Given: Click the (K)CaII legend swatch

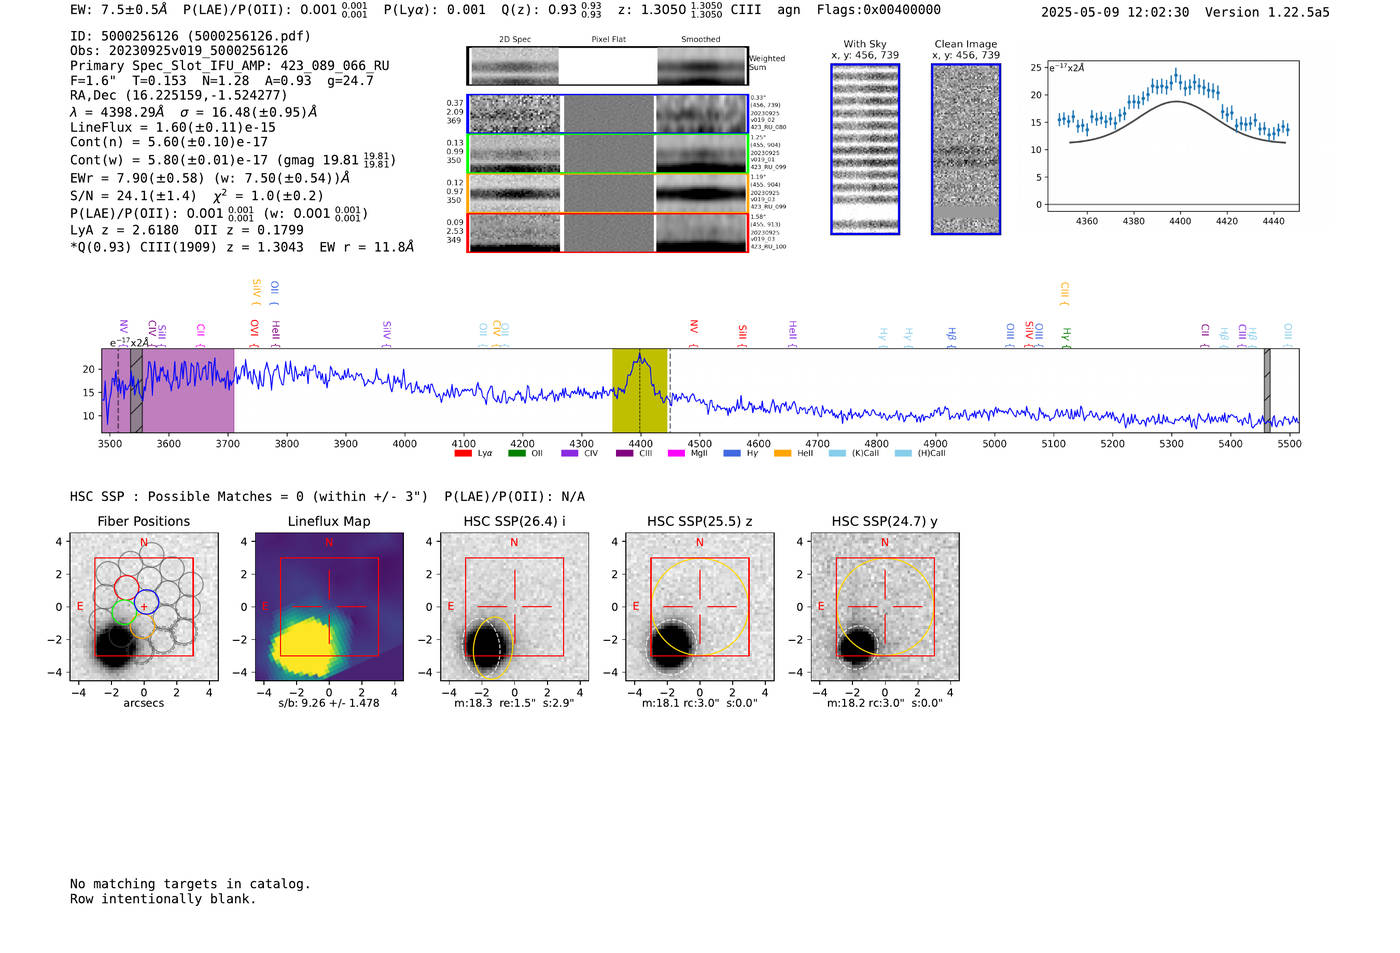Looking at the screenshot, I should click(x=838, y=453).
